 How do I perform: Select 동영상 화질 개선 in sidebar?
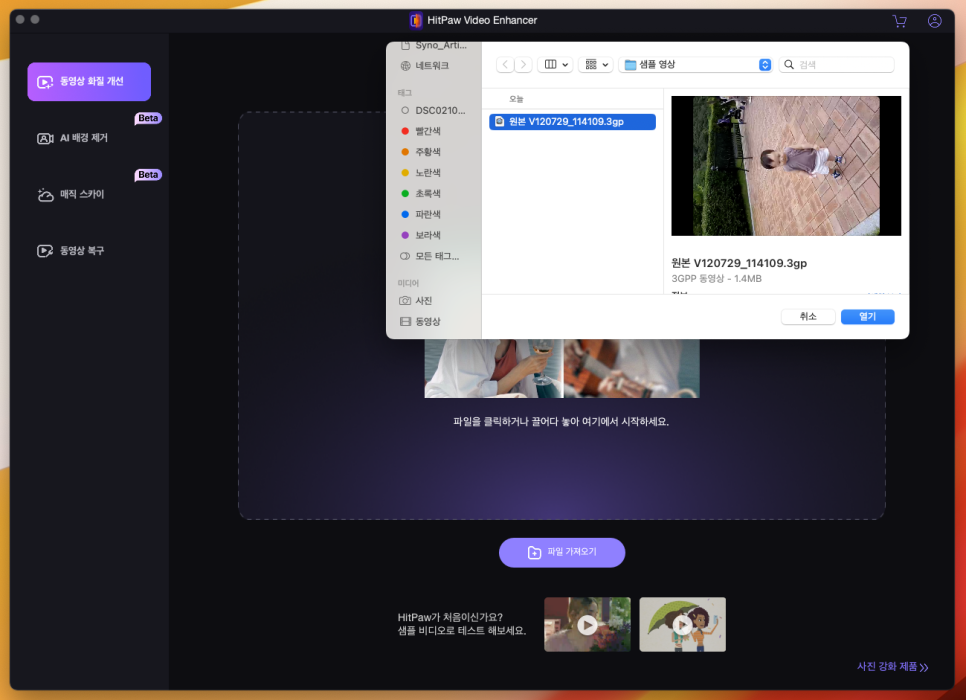pyautogui.click(x=89, y=81)
